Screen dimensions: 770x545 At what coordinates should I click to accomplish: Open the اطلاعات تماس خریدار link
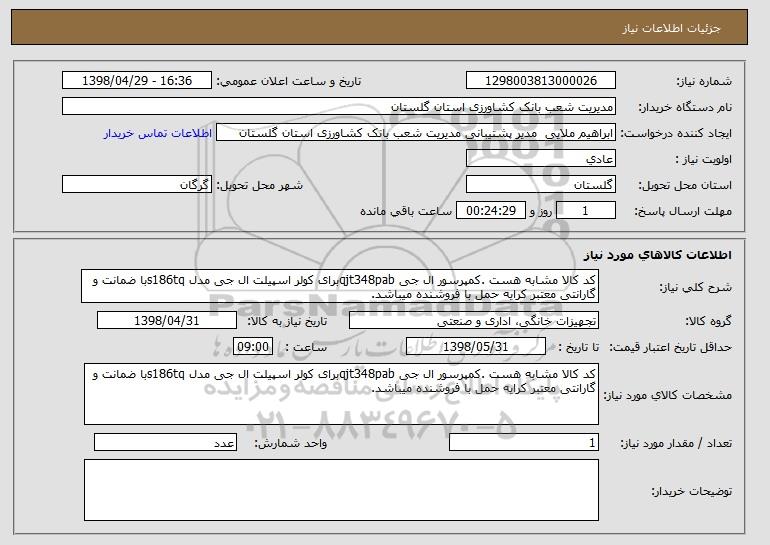coord(158,133)
